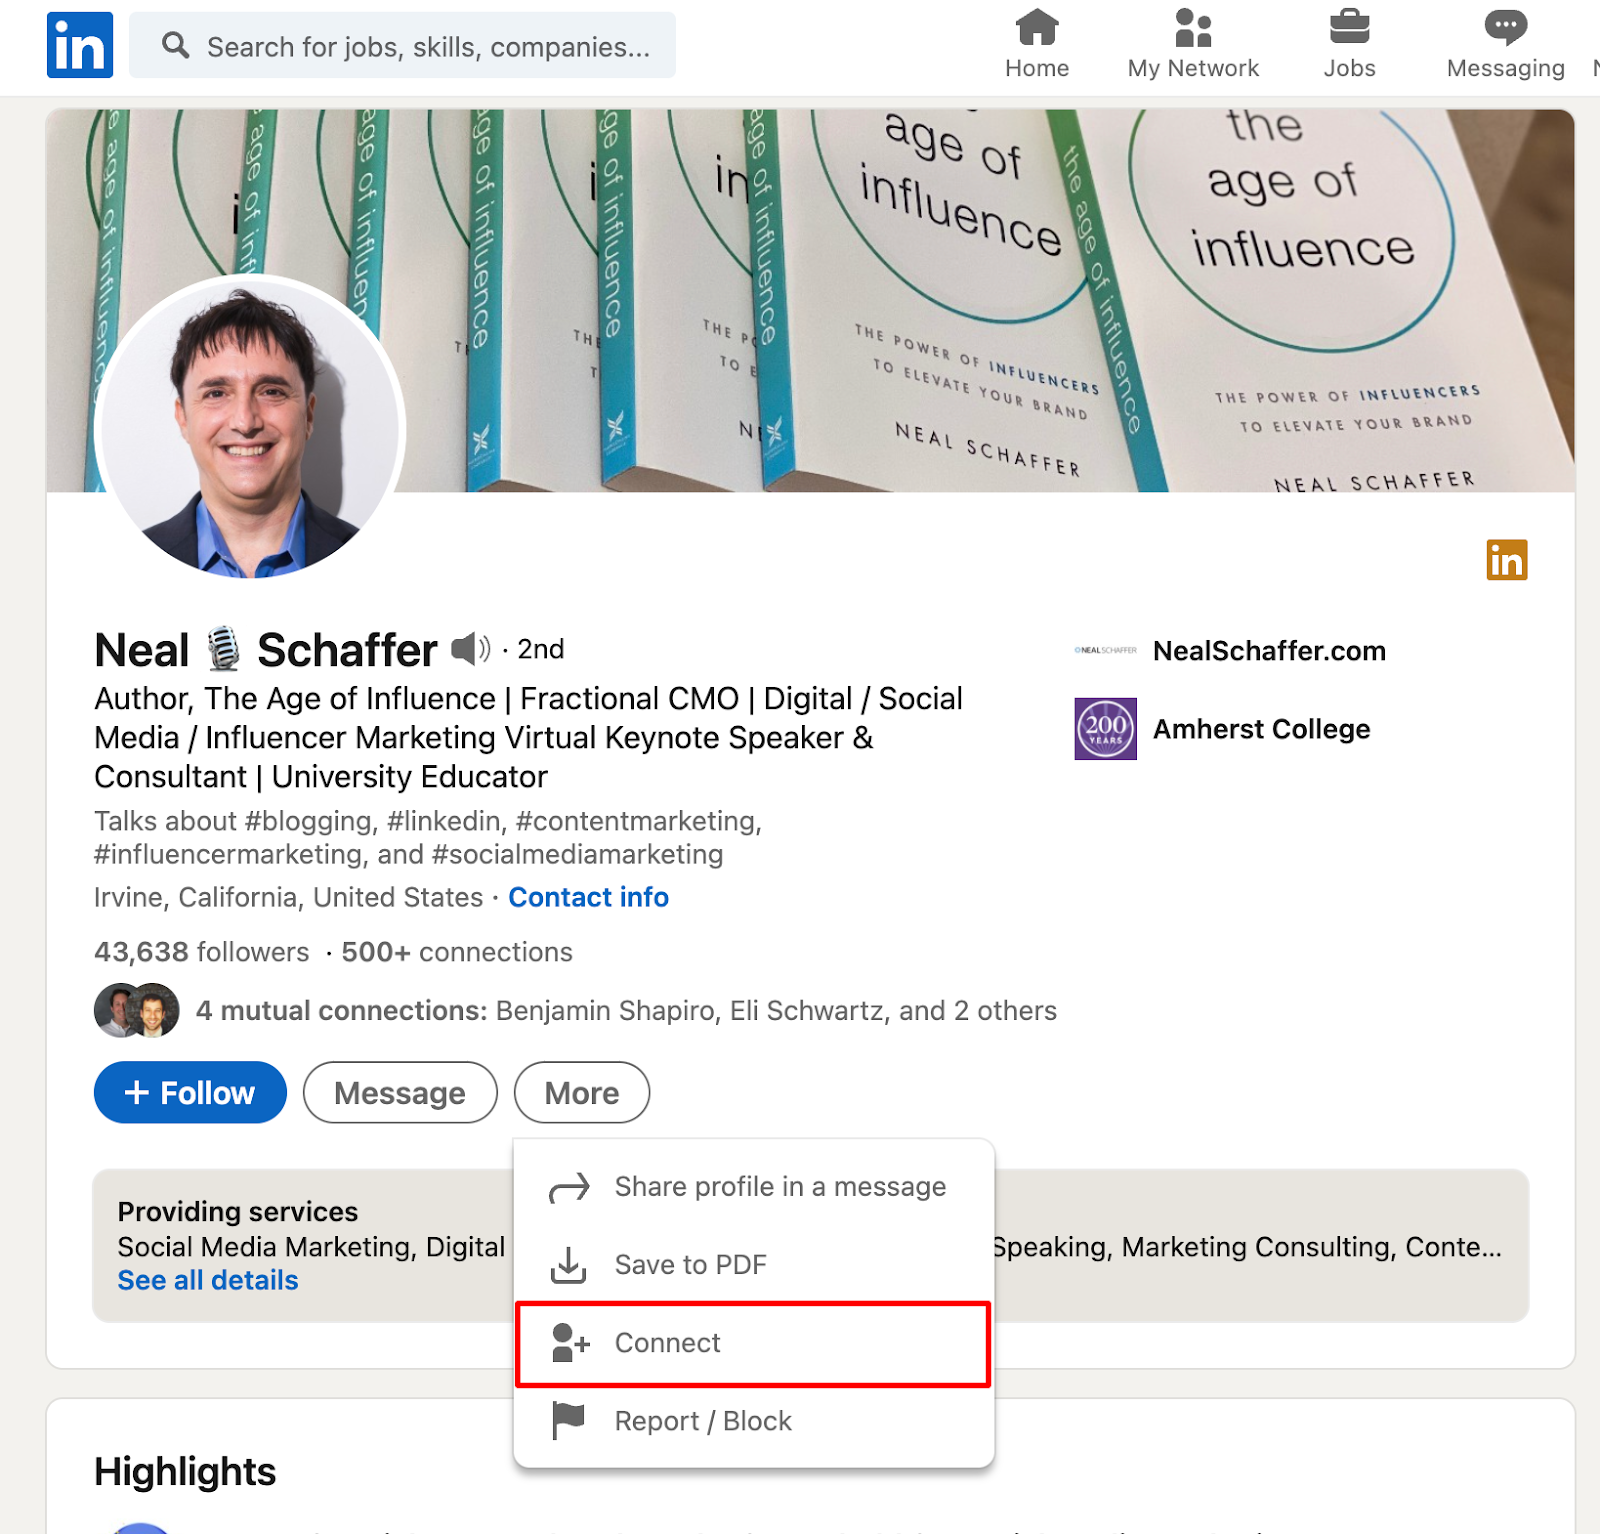
Task: Click the search magnifier icon
Action: click(176, 45)
